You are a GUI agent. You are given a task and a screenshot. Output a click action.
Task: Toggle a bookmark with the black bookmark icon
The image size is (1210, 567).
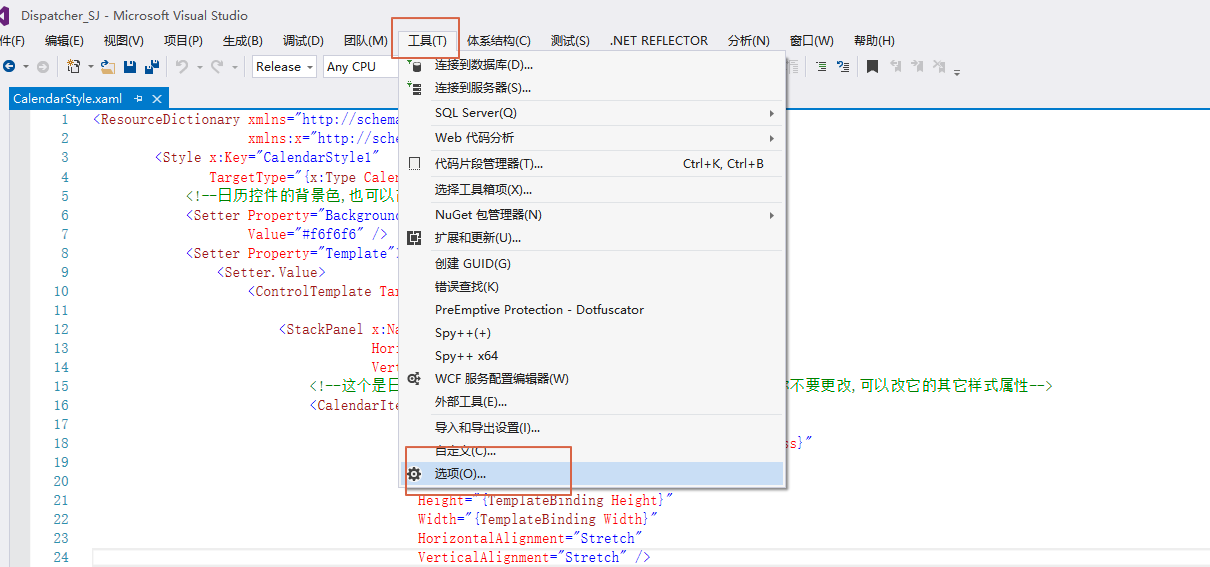click(x=873, y=67)
